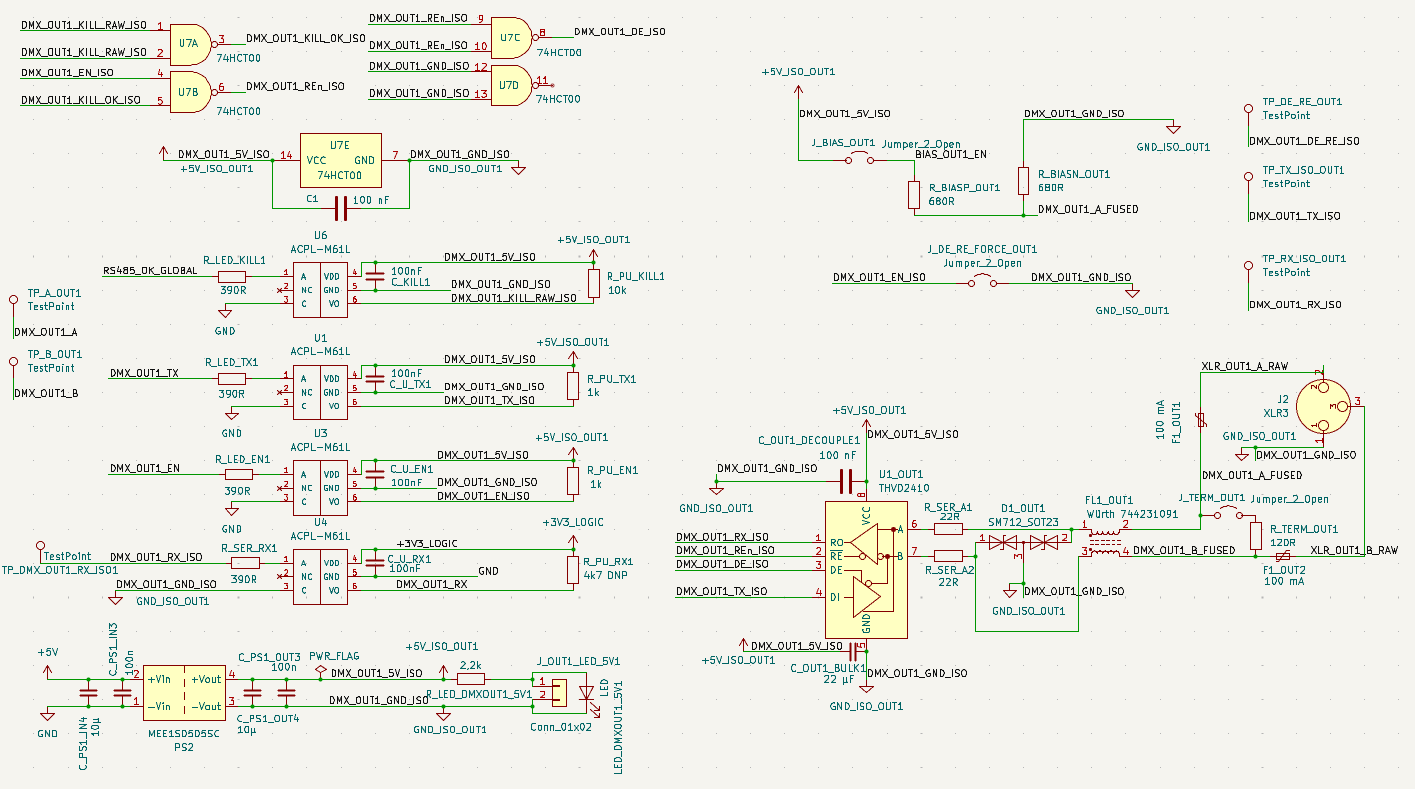Select fuse F1_OUT1 symbol
1415x789 pixels.
pyautogui.click(x=1201, y=422)
